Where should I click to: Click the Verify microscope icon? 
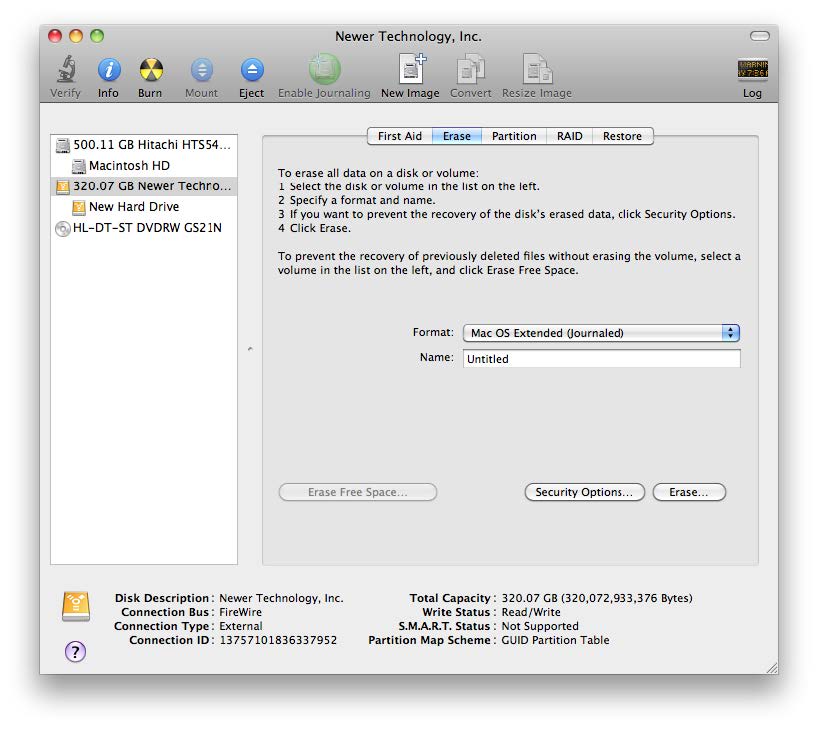point(65,71)
